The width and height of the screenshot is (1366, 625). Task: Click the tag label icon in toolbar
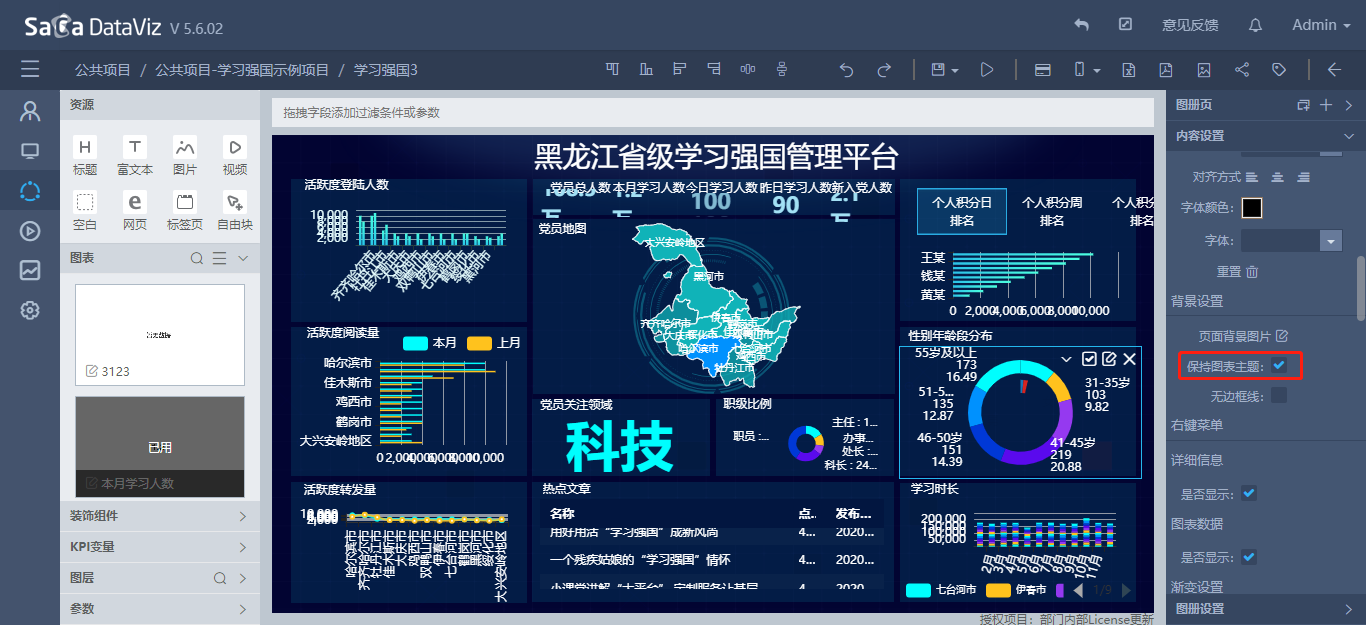[1279, 70]
